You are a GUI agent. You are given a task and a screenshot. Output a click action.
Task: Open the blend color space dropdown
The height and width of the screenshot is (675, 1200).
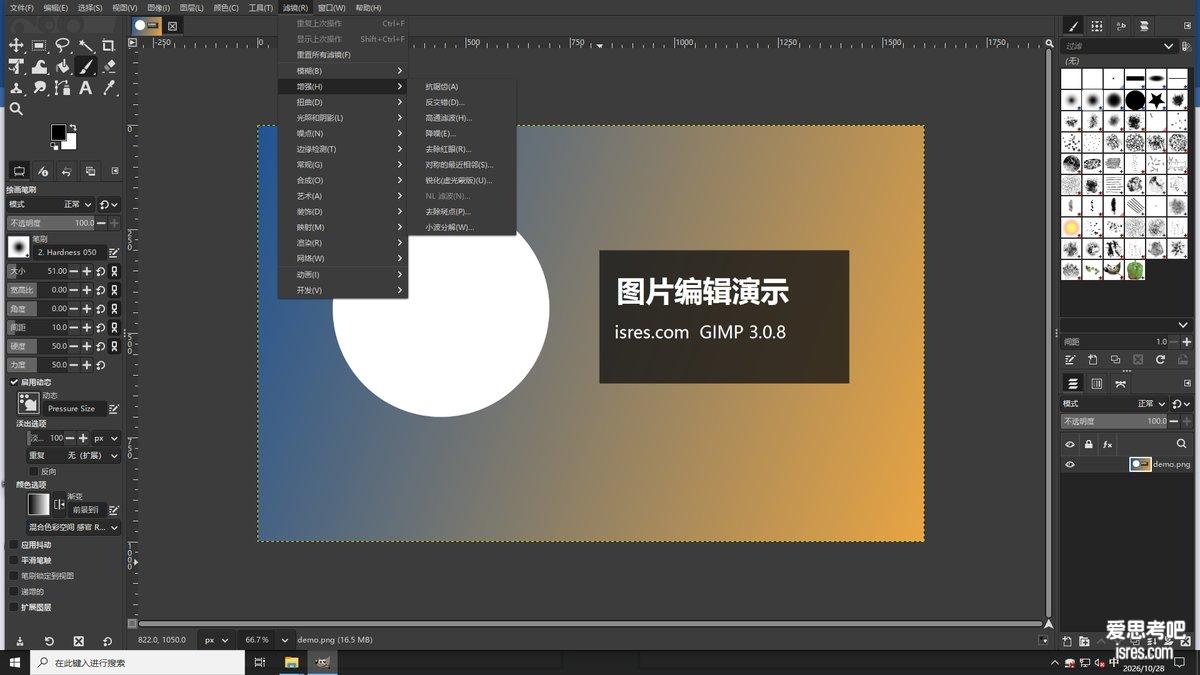click(73, 527)
